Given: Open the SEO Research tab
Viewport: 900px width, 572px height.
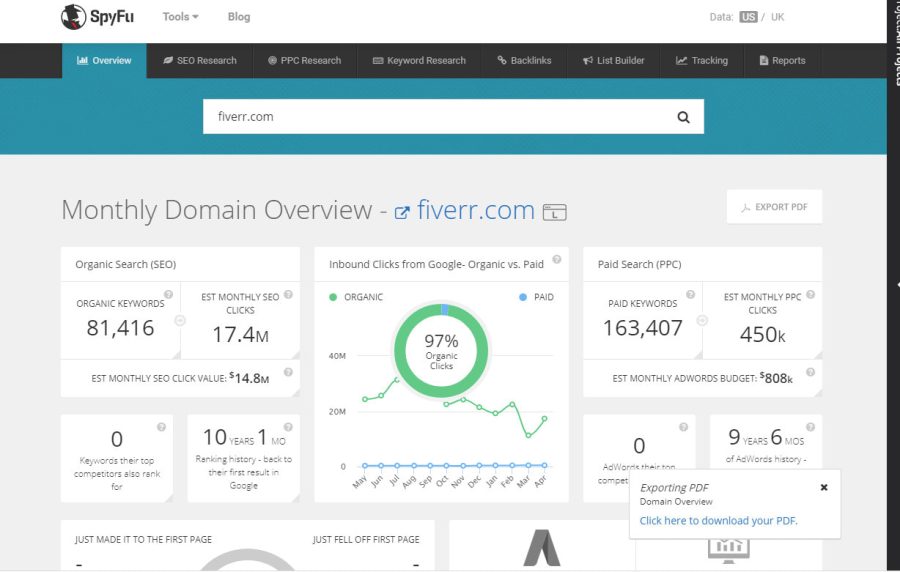Looking at the screenshot, I should click(x=200, y=60).
